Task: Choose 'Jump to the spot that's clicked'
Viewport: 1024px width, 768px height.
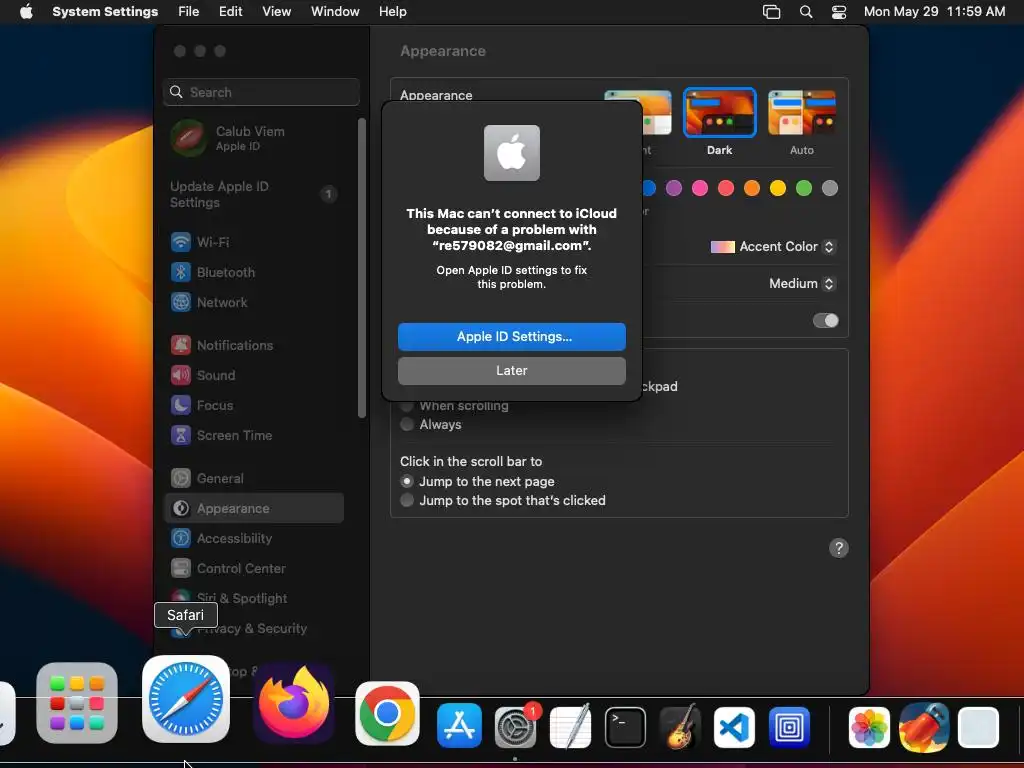Action: 407,500
